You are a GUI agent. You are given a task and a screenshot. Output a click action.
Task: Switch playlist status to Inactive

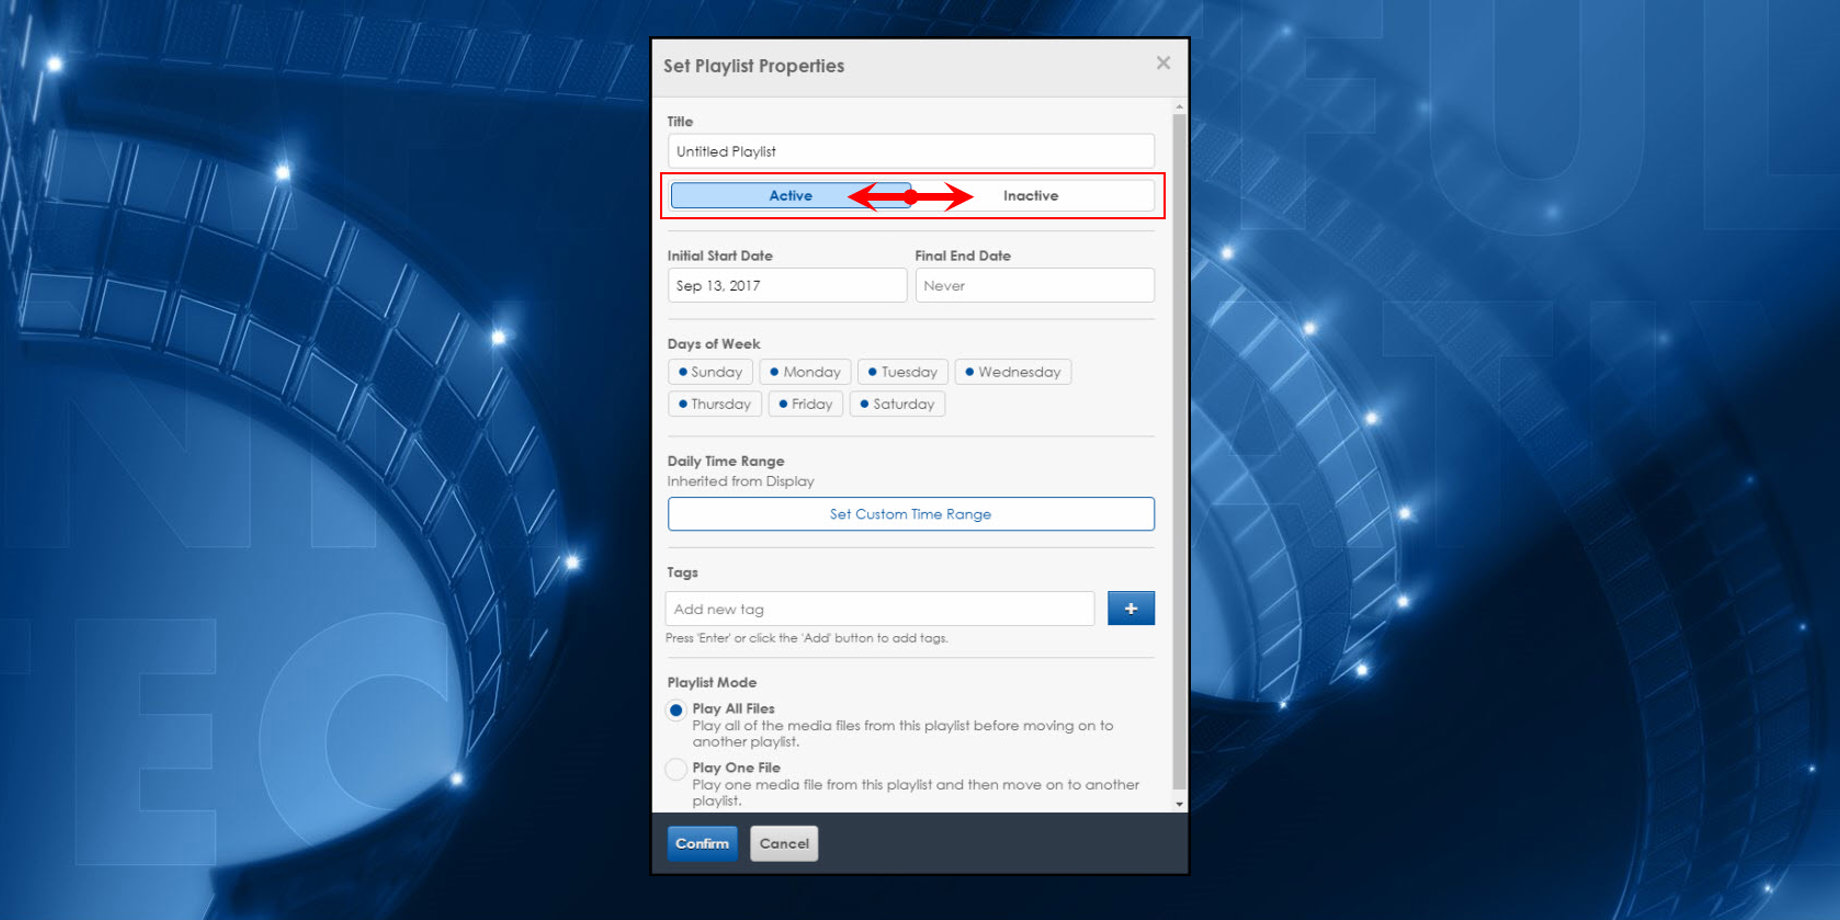pyautogui.click(x=1031, y=196)
